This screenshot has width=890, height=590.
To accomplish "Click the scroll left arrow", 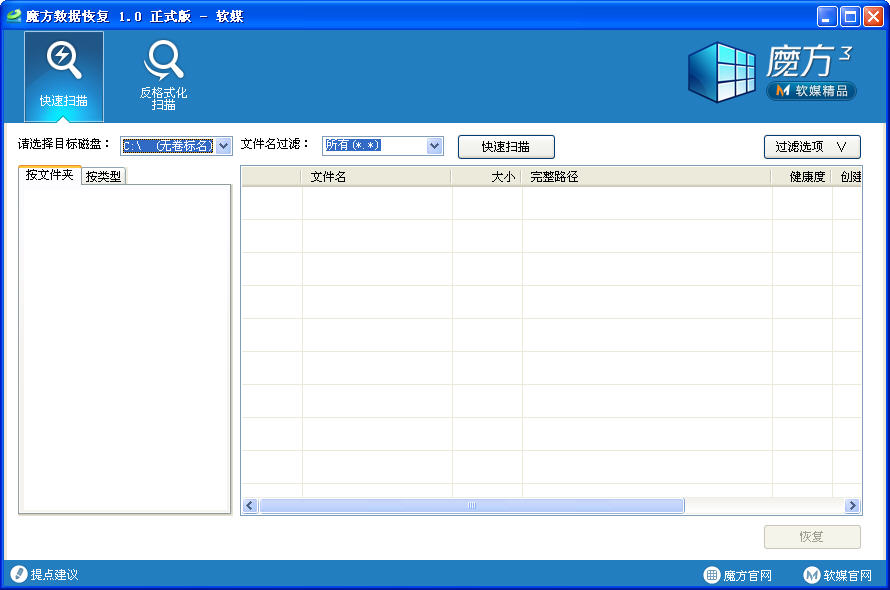I will pos(250,505).
